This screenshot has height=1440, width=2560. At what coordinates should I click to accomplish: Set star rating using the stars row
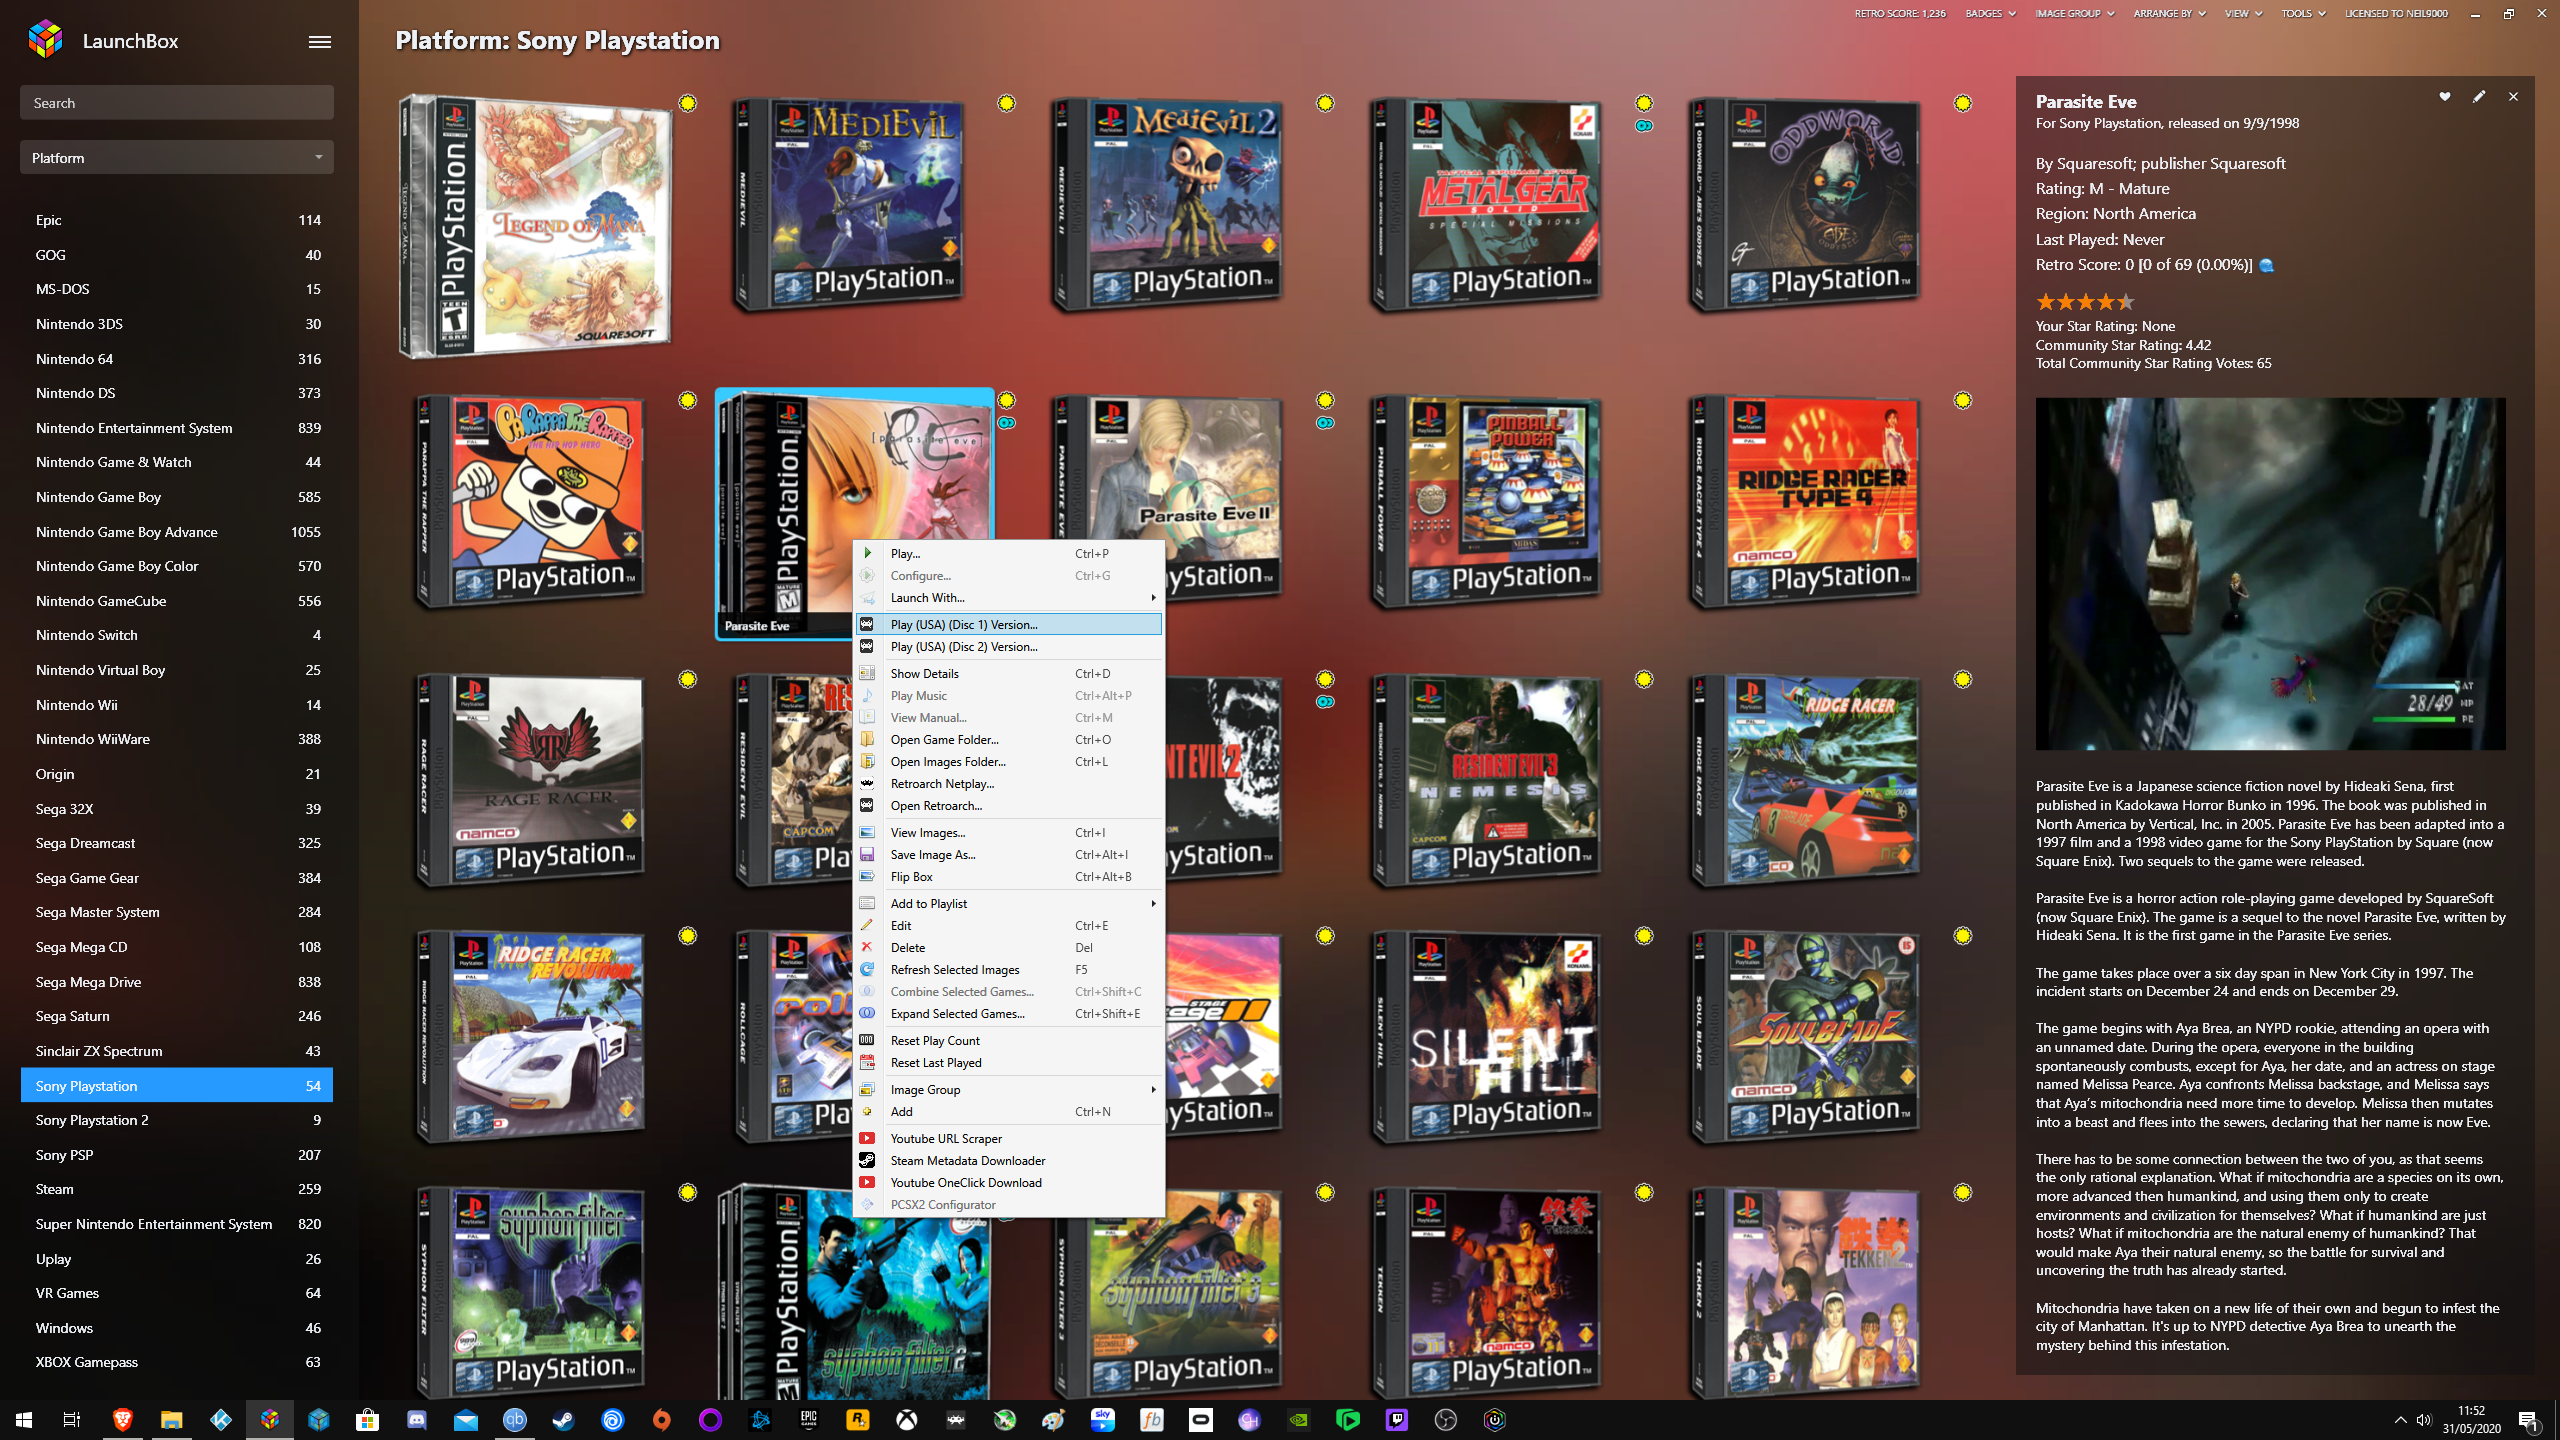point(2085,302)
